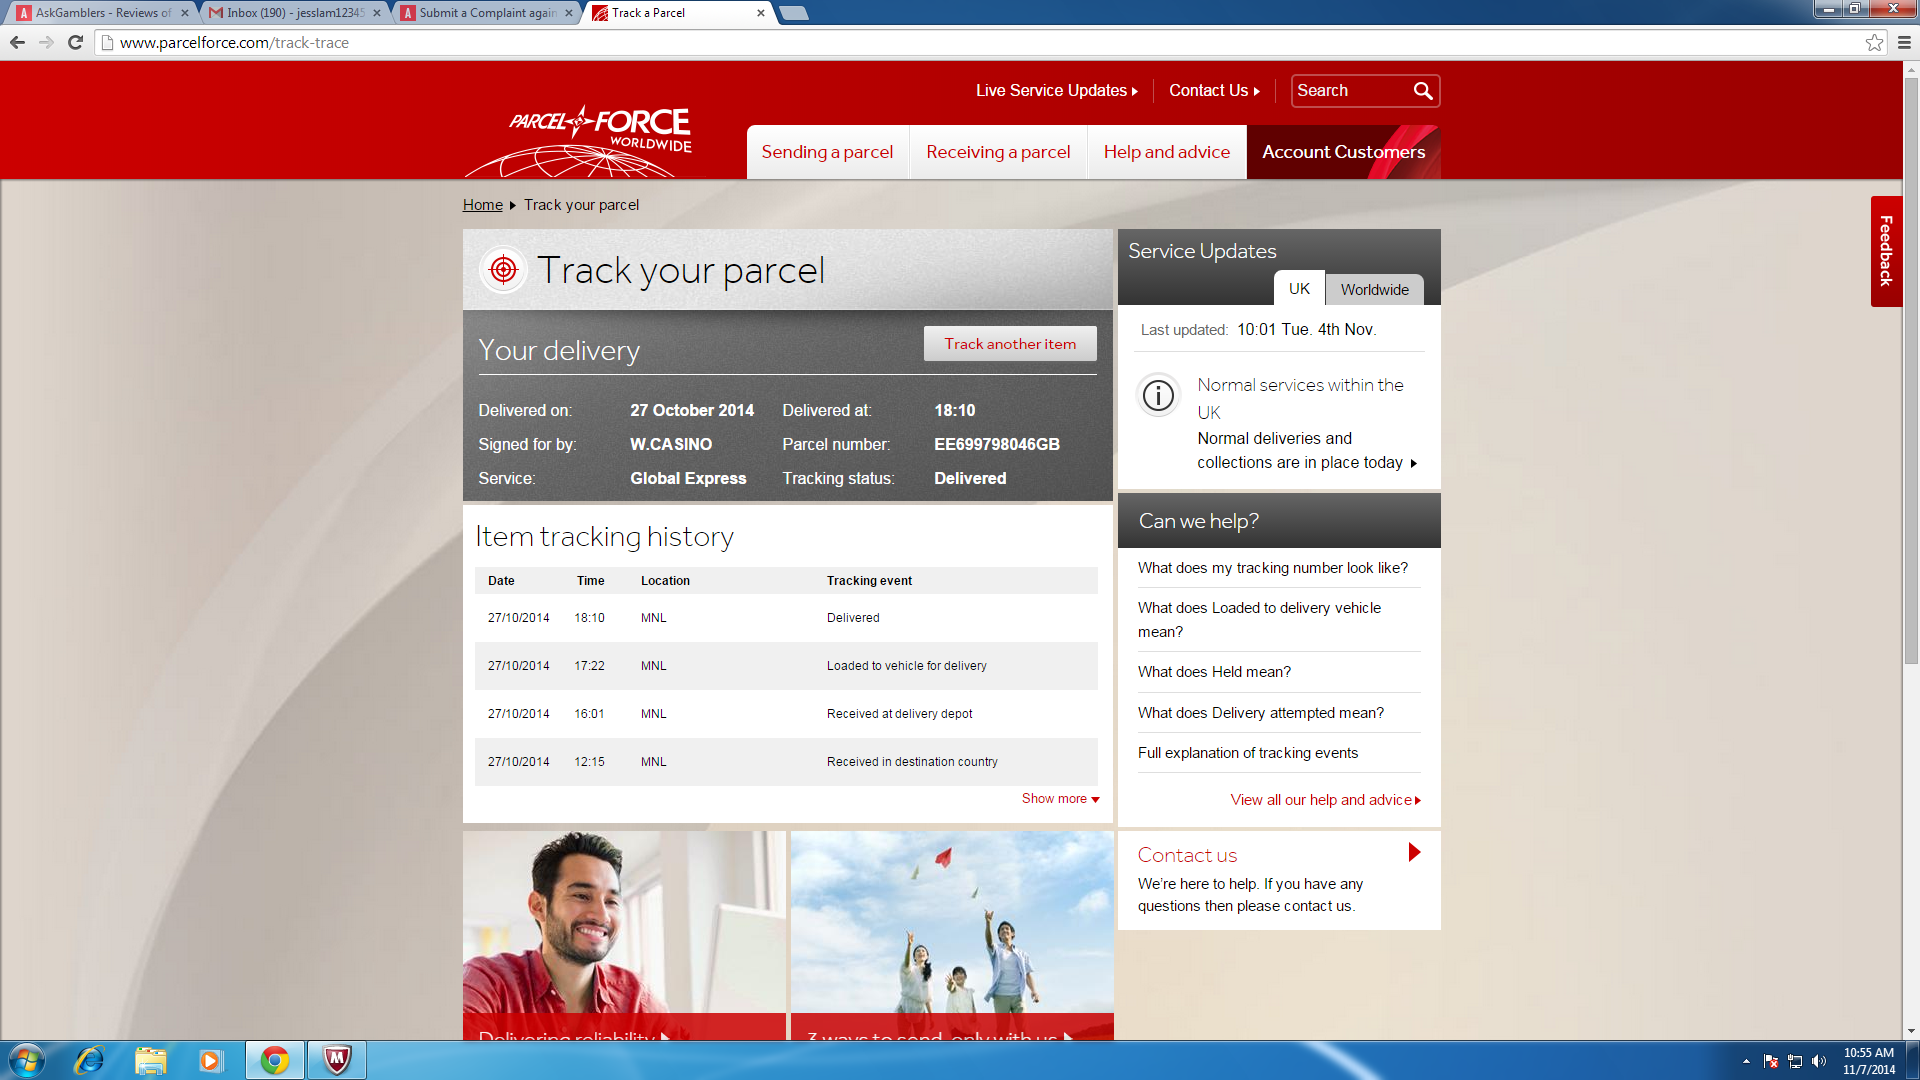Click the page vertical scrollbar
1920x1080 pixels.
point(1911,370)
